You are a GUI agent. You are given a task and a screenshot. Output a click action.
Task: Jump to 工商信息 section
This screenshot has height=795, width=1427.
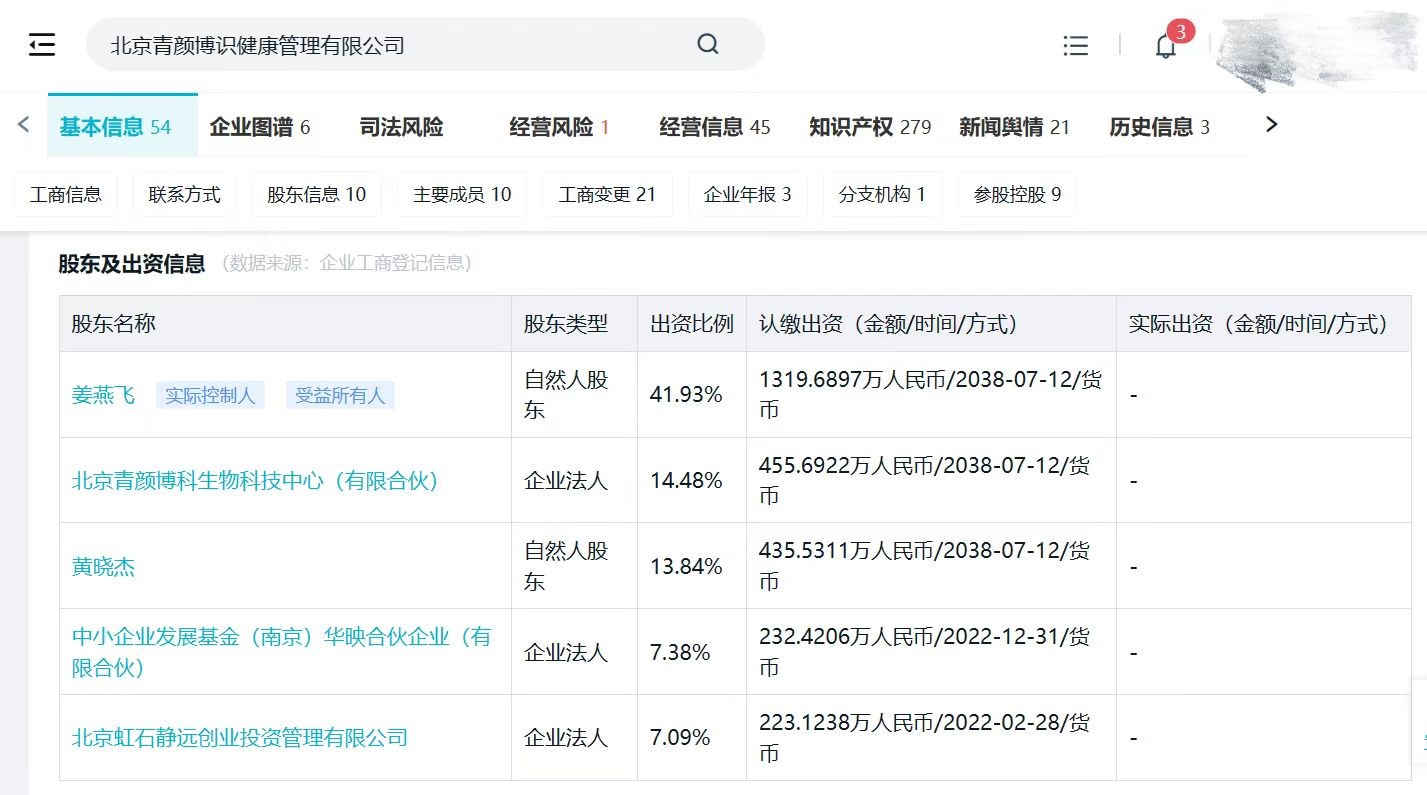pyautogui.click(x=66, y=194)
